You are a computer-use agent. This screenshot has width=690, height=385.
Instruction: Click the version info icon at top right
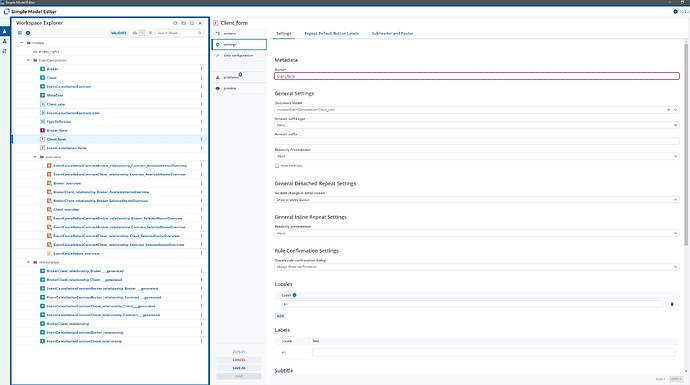[675, 11]
